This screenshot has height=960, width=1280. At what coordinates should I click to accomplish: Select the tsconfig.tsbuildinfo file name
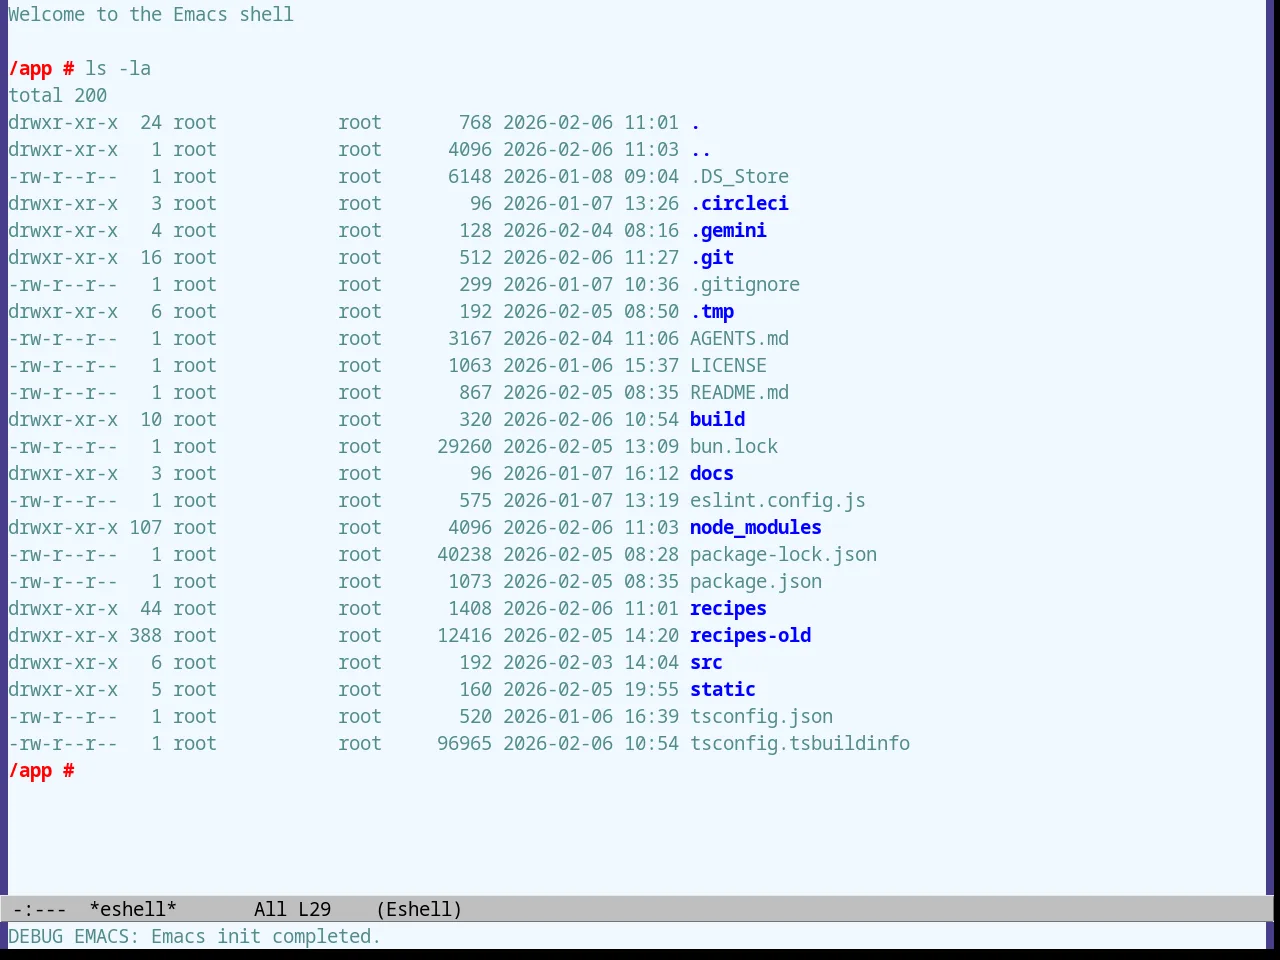tap(800, 743)
